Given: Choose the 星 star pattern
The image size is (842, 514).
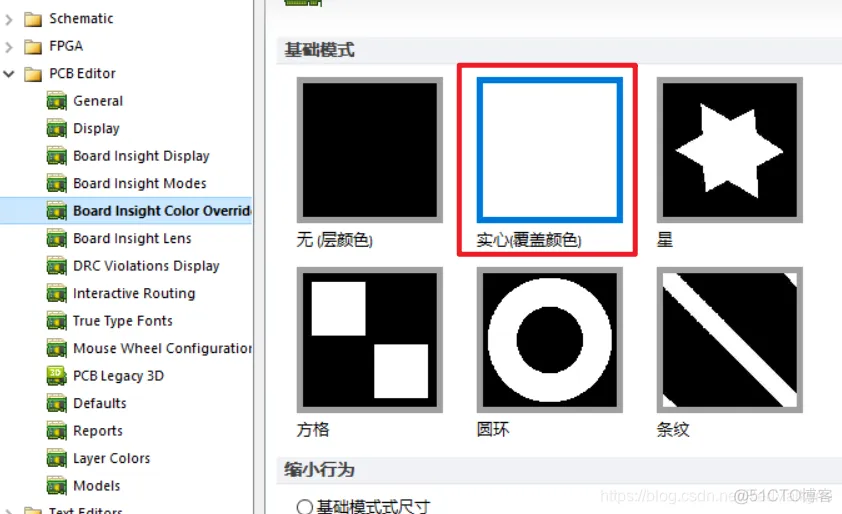Looking at the screenshot, I should (x=729, y=150).
